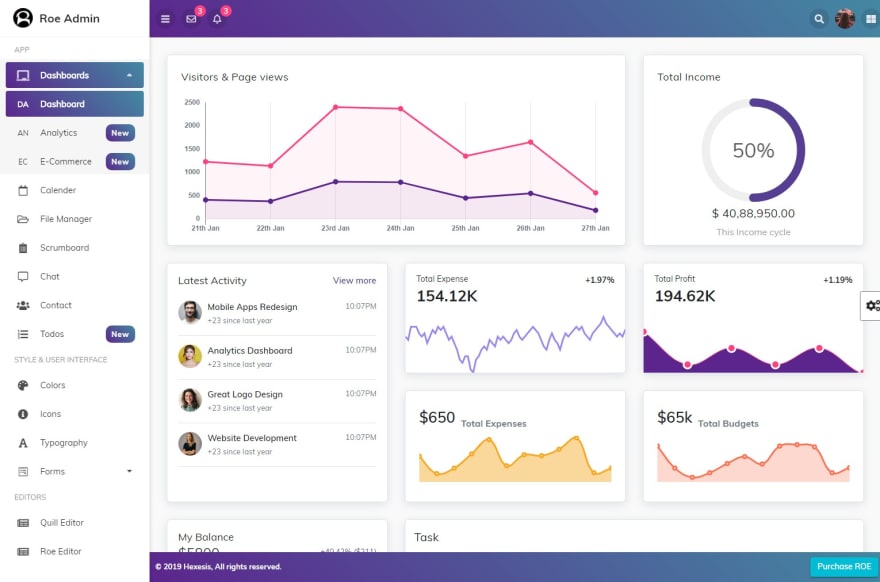Expand the Forms submenu arrow
The image size is (880, 582).
point(130,471)
